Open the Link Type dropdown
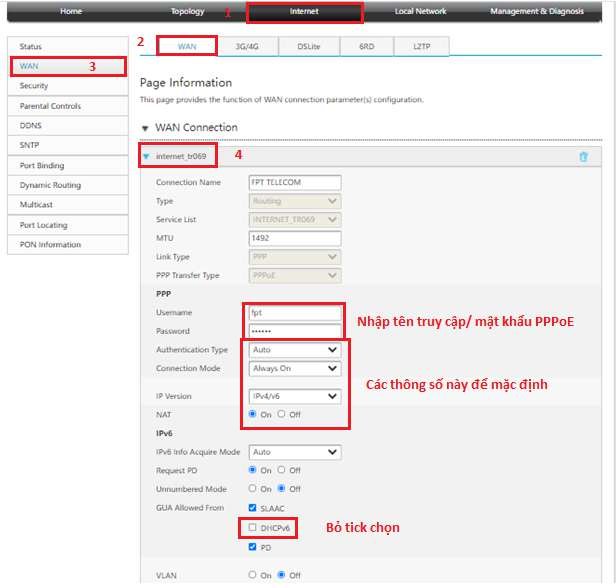The height and width of the screenshot is (588, 616). coord(295,257)
